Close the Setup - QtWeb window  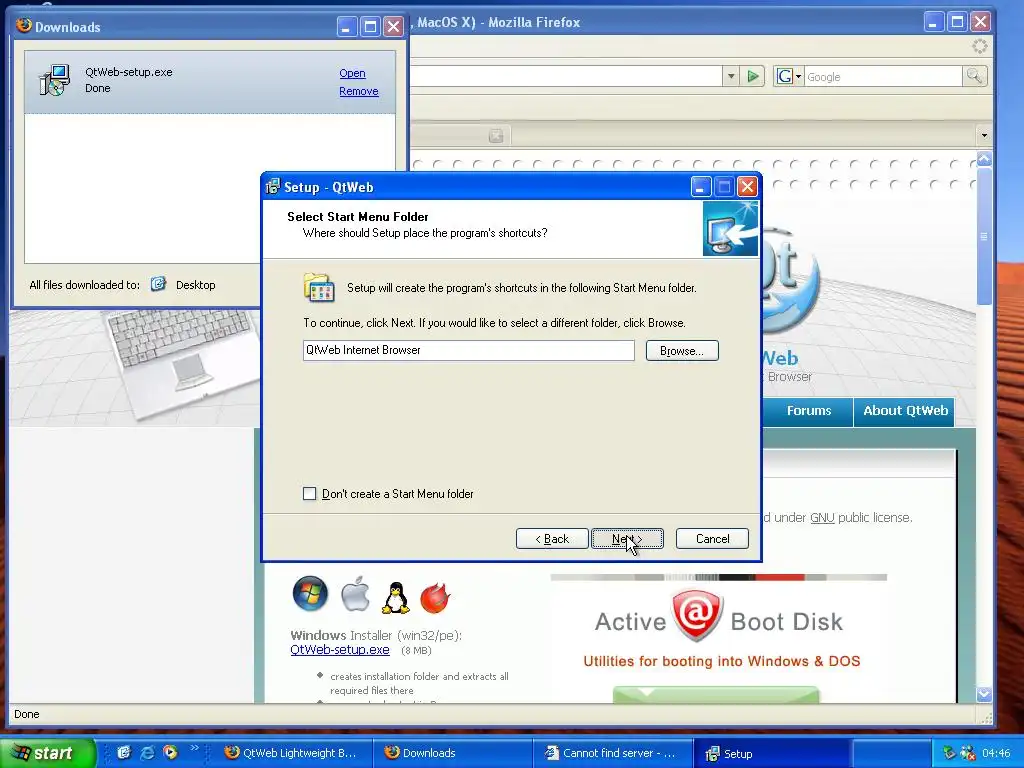coord(747,187)
